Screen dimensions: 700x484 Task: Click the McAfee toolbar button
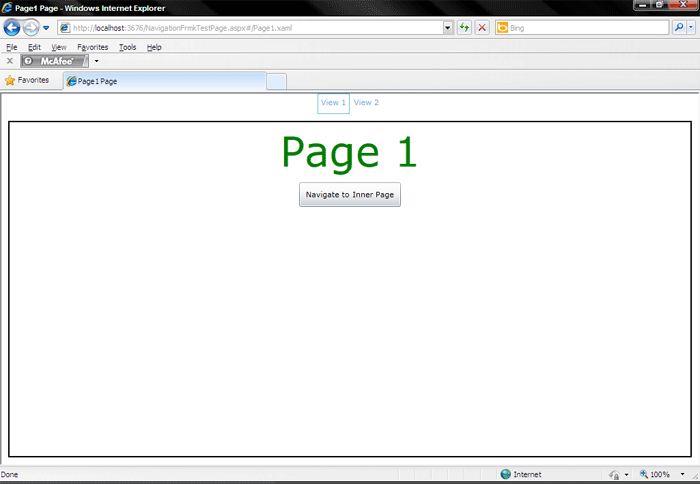click(x=54, y=61)
